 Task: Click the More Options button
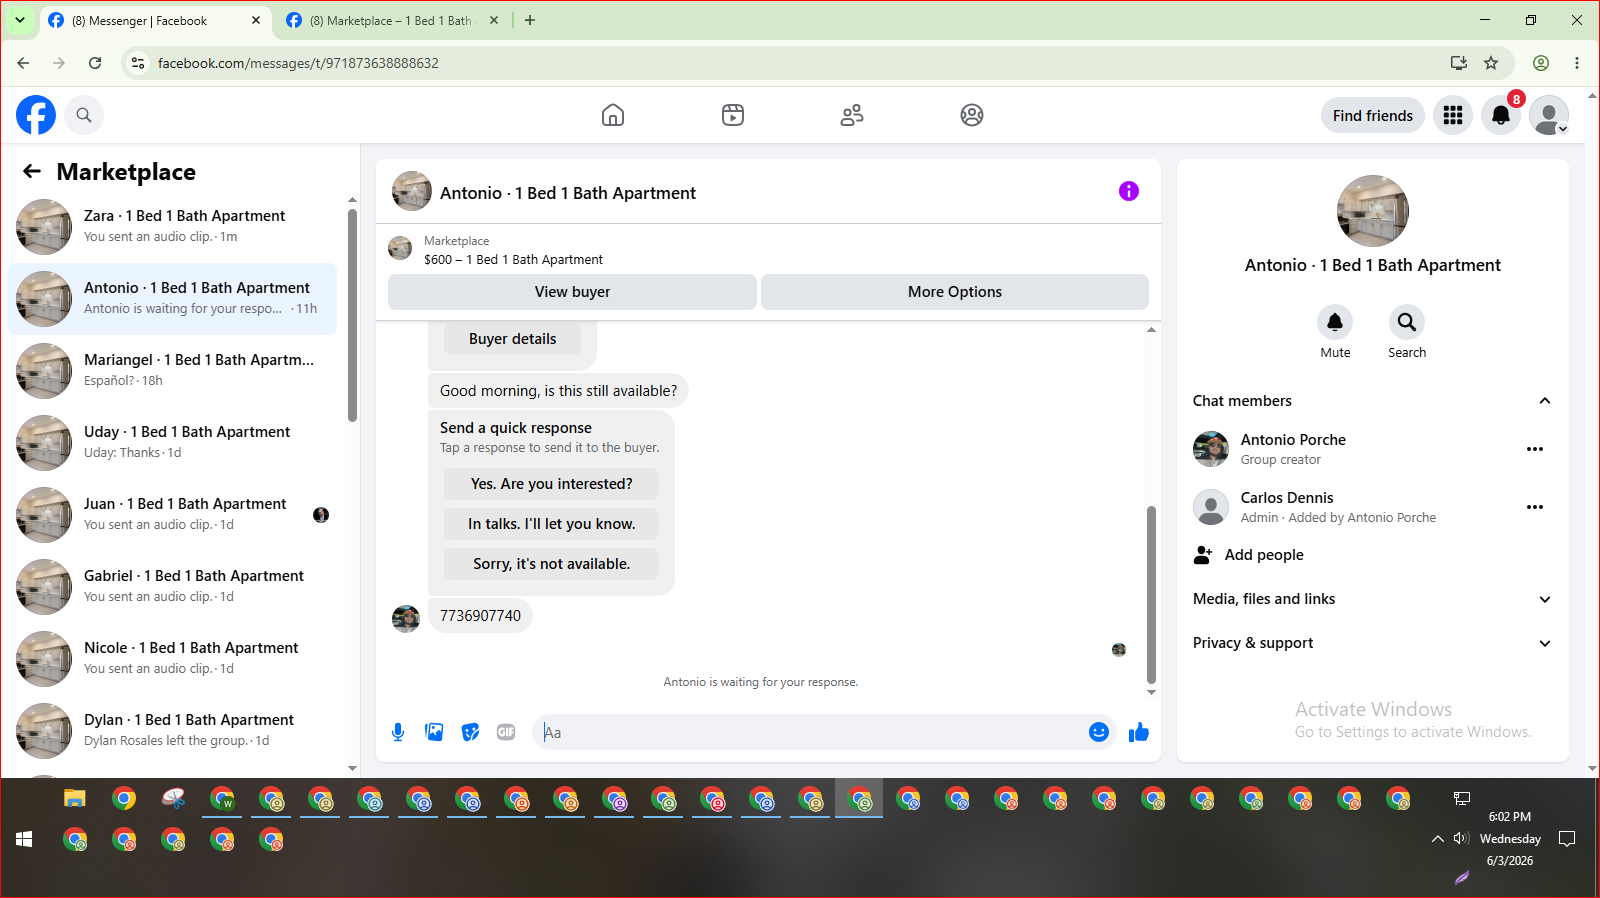coord(955,292)
